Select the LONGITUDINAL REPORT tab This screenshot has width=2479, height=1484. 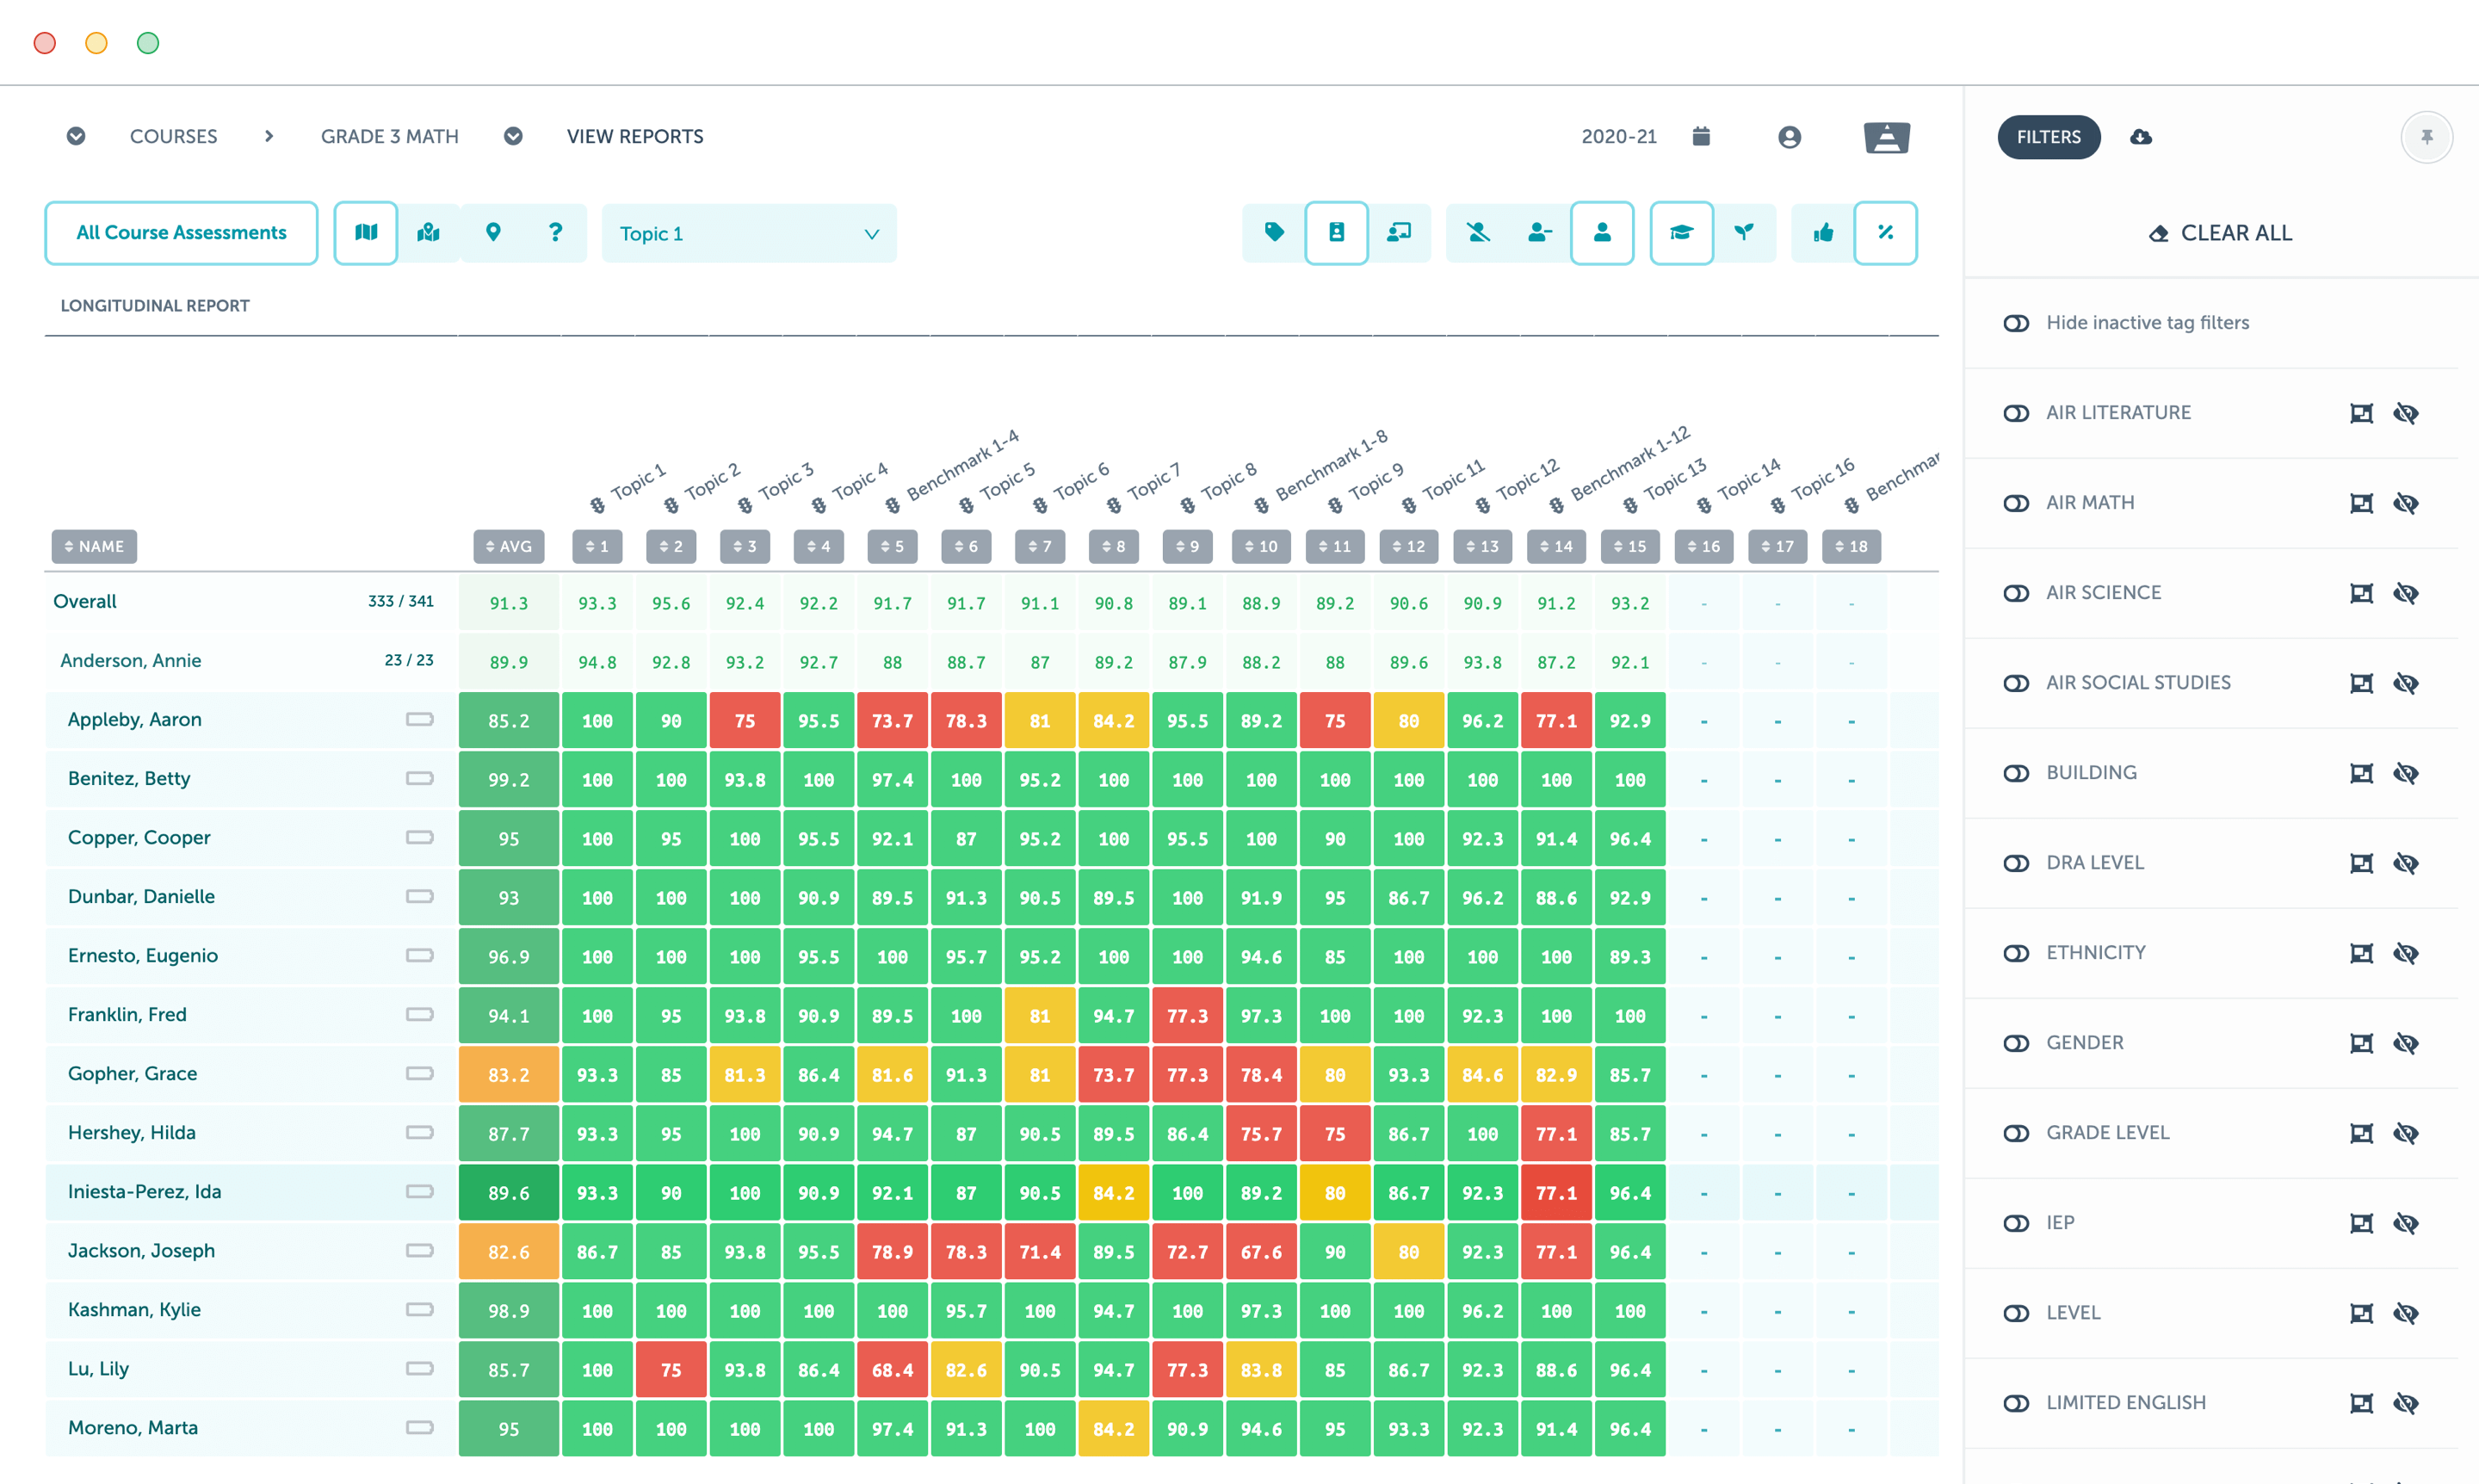coord(155,306)
